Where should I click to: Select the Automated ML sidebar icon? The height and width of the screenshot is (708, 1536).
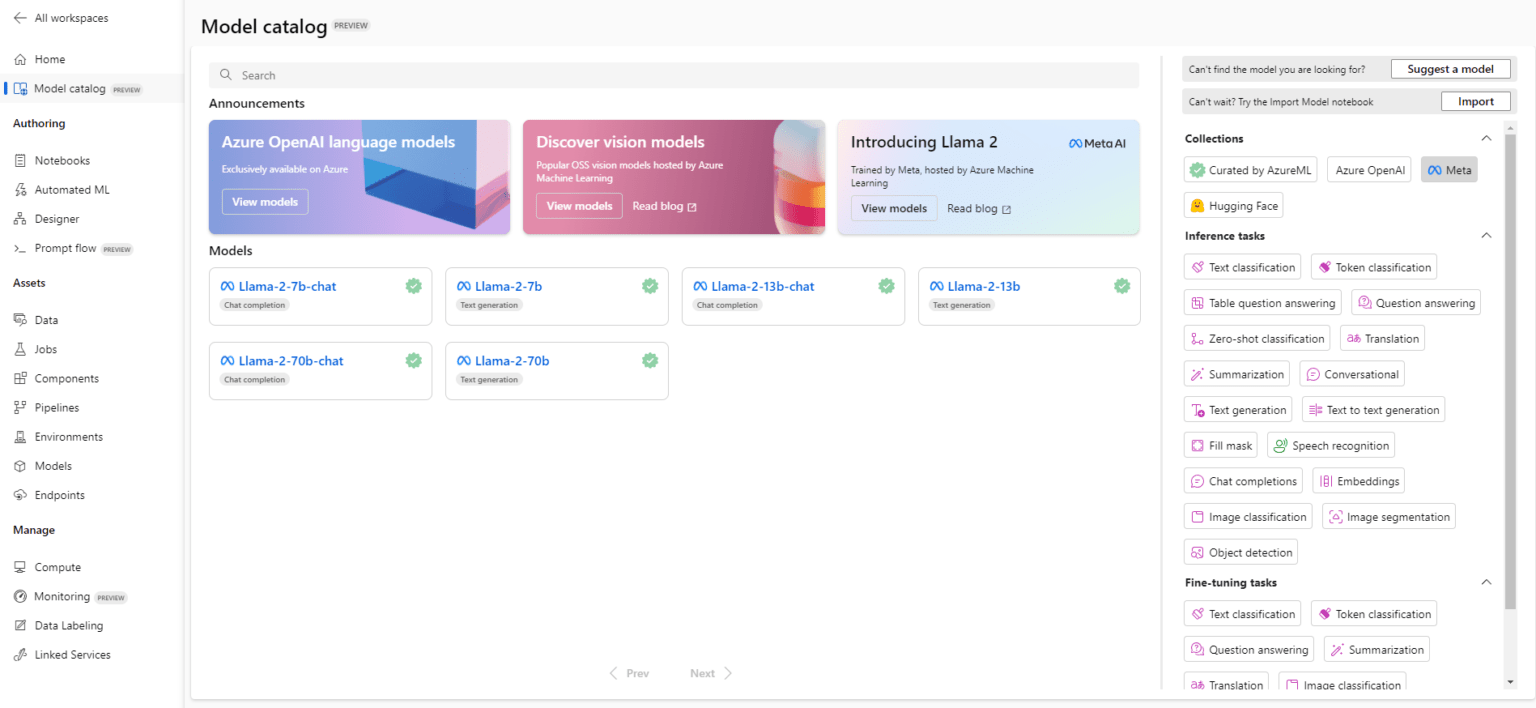coord(21,189)
